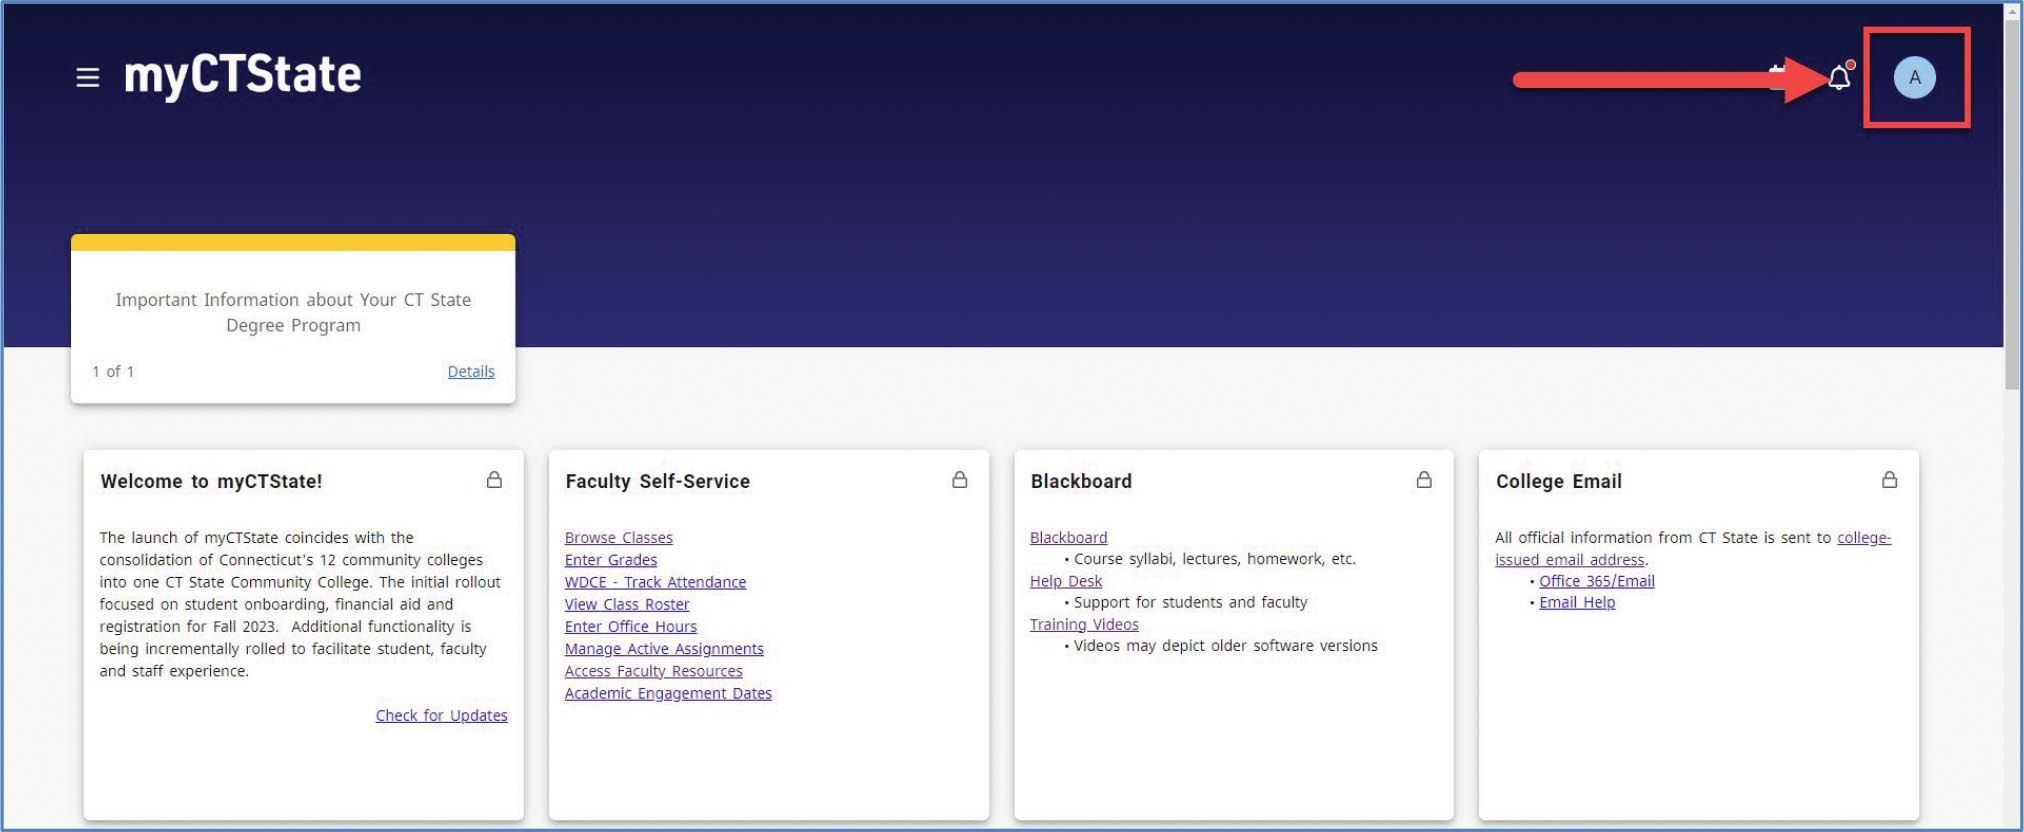This screenshot has height=832, width=2024.
Task: Click the Check for Updates link
Action: click(x=441, y=715)
